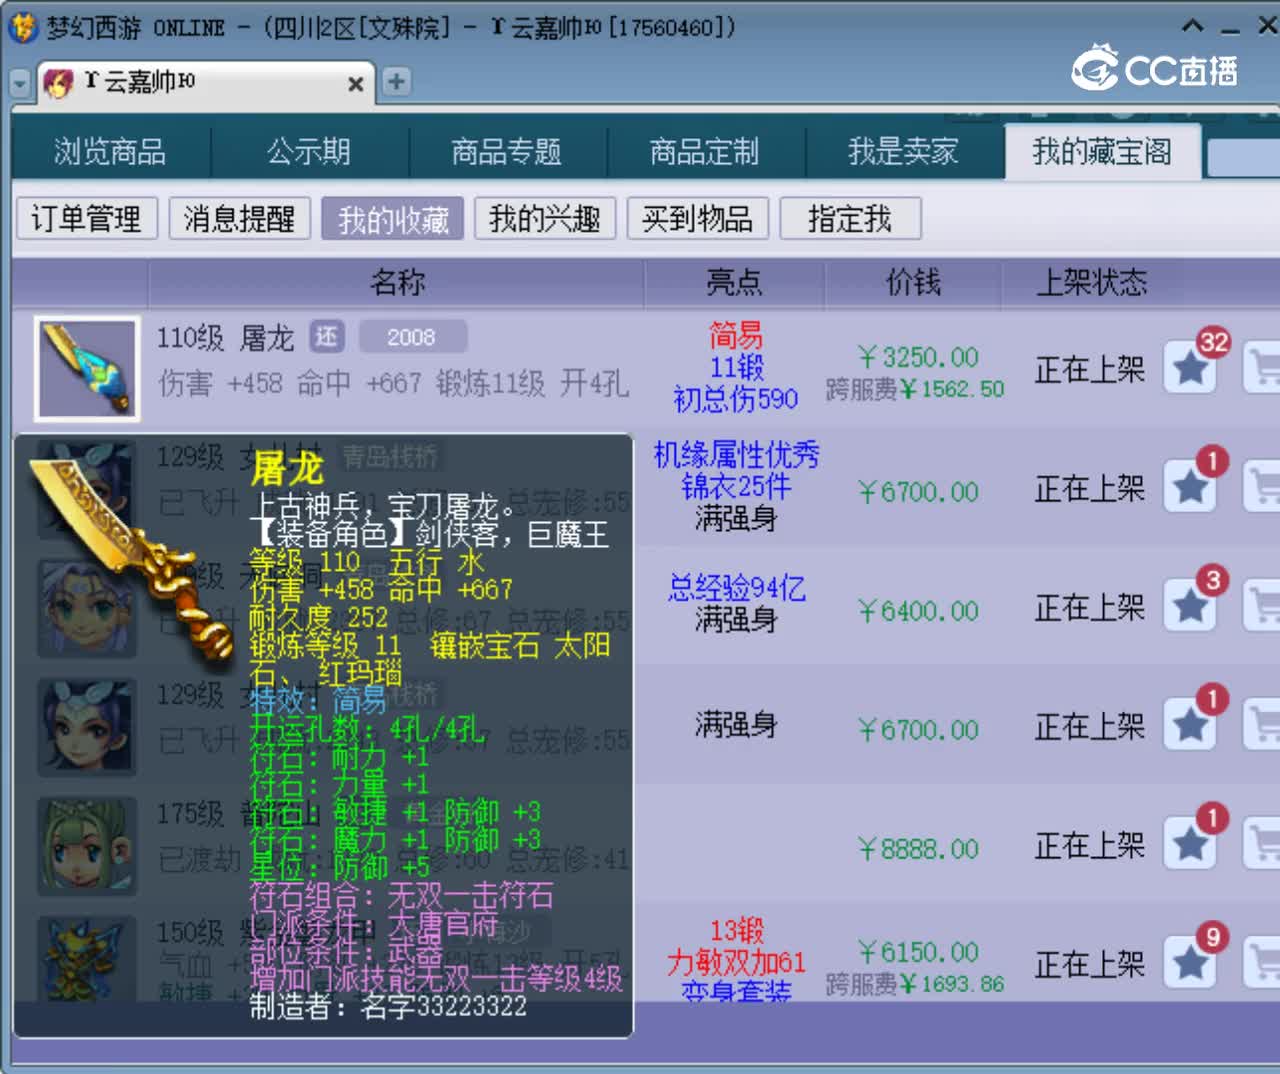
Task: Open 我的兴趣 section
Action: [545, 219]
